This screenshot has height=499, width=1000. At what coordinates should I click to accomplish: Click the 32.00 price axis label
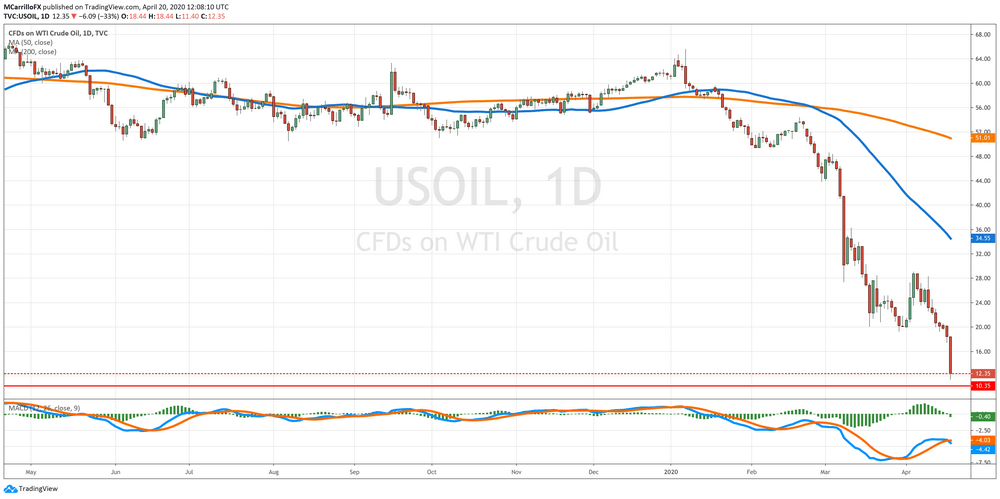tap(982, 254)
